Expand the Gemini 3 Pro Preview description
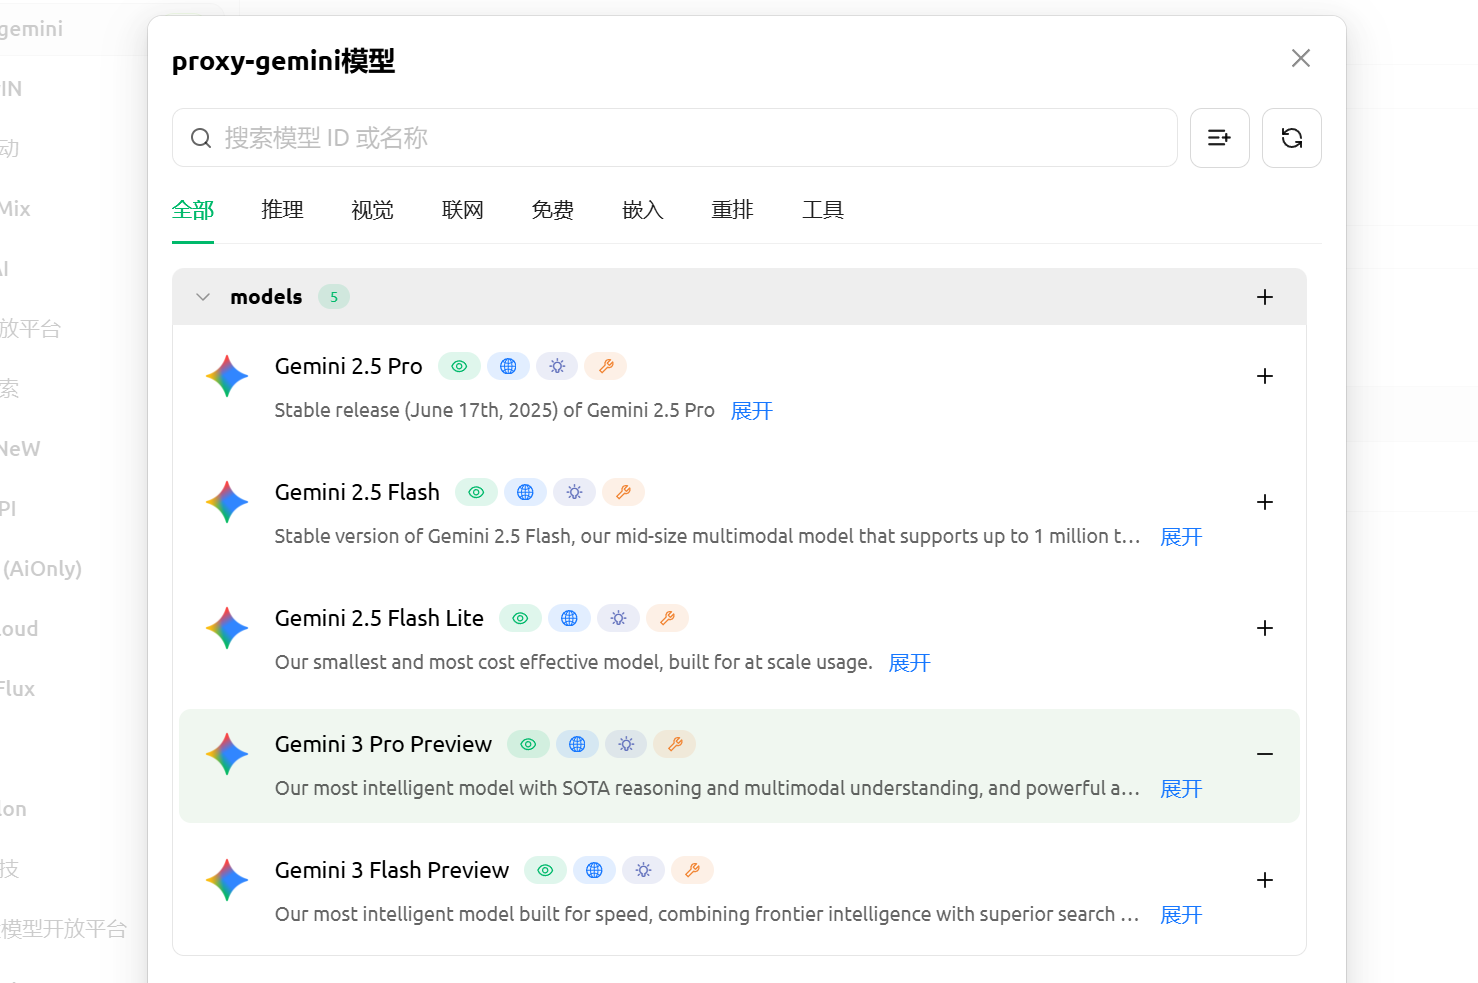This screenshot has height=983, width=1478. click(1181, 789)
